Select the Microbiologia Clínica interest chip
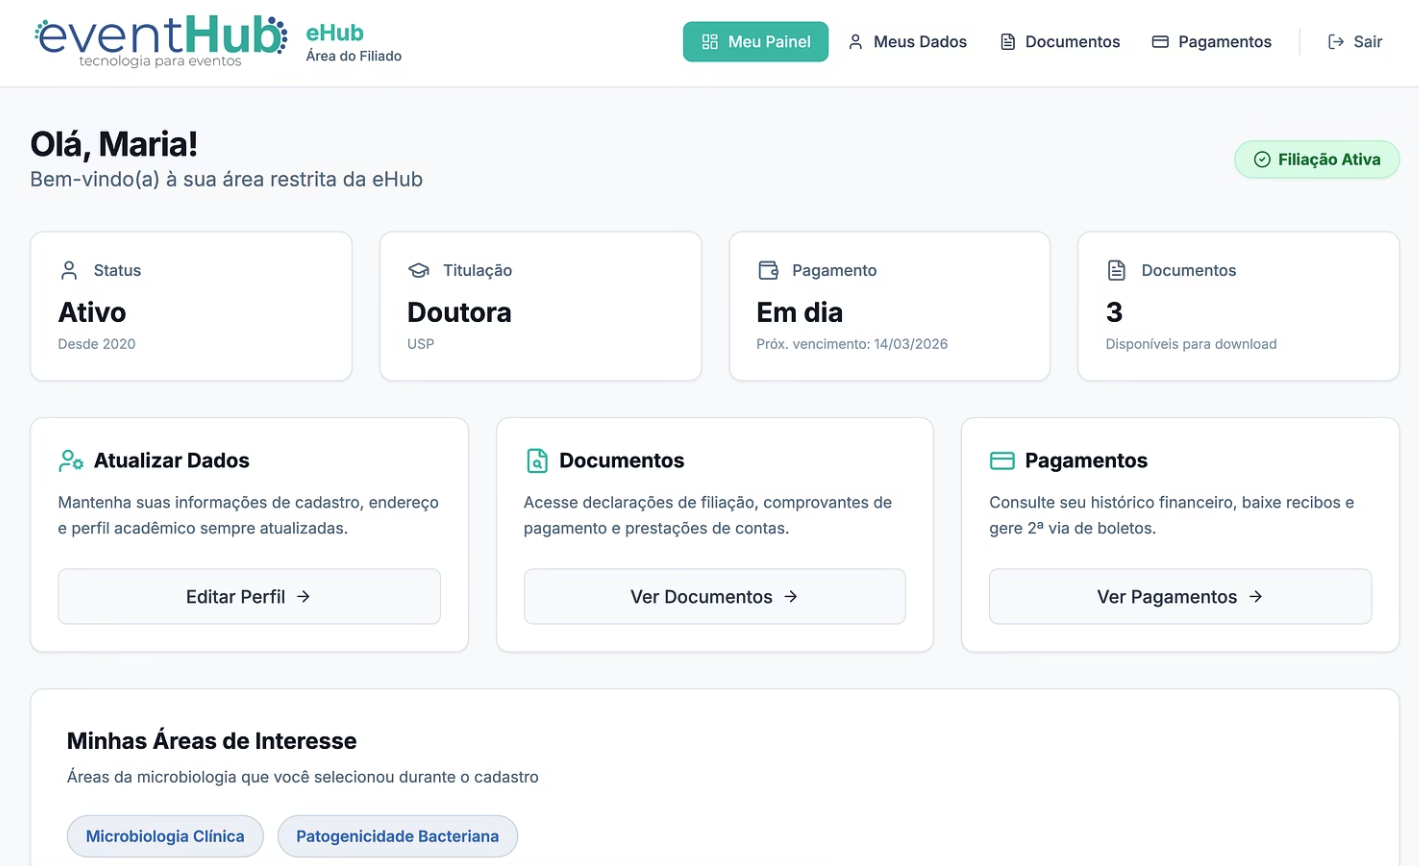The width and height of the screenshot is (1419, 866). coord(165,836)
